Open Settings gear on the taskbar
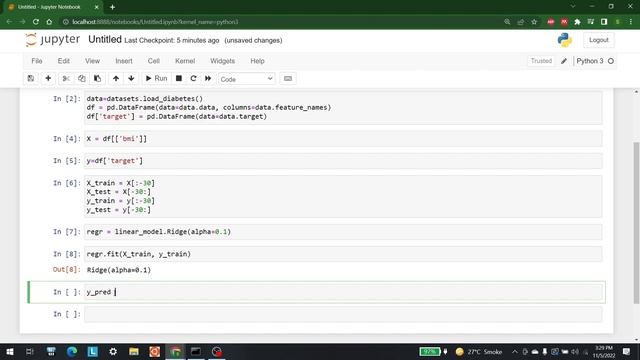Screen dimensions: 640x360 (x=113, y=351)
